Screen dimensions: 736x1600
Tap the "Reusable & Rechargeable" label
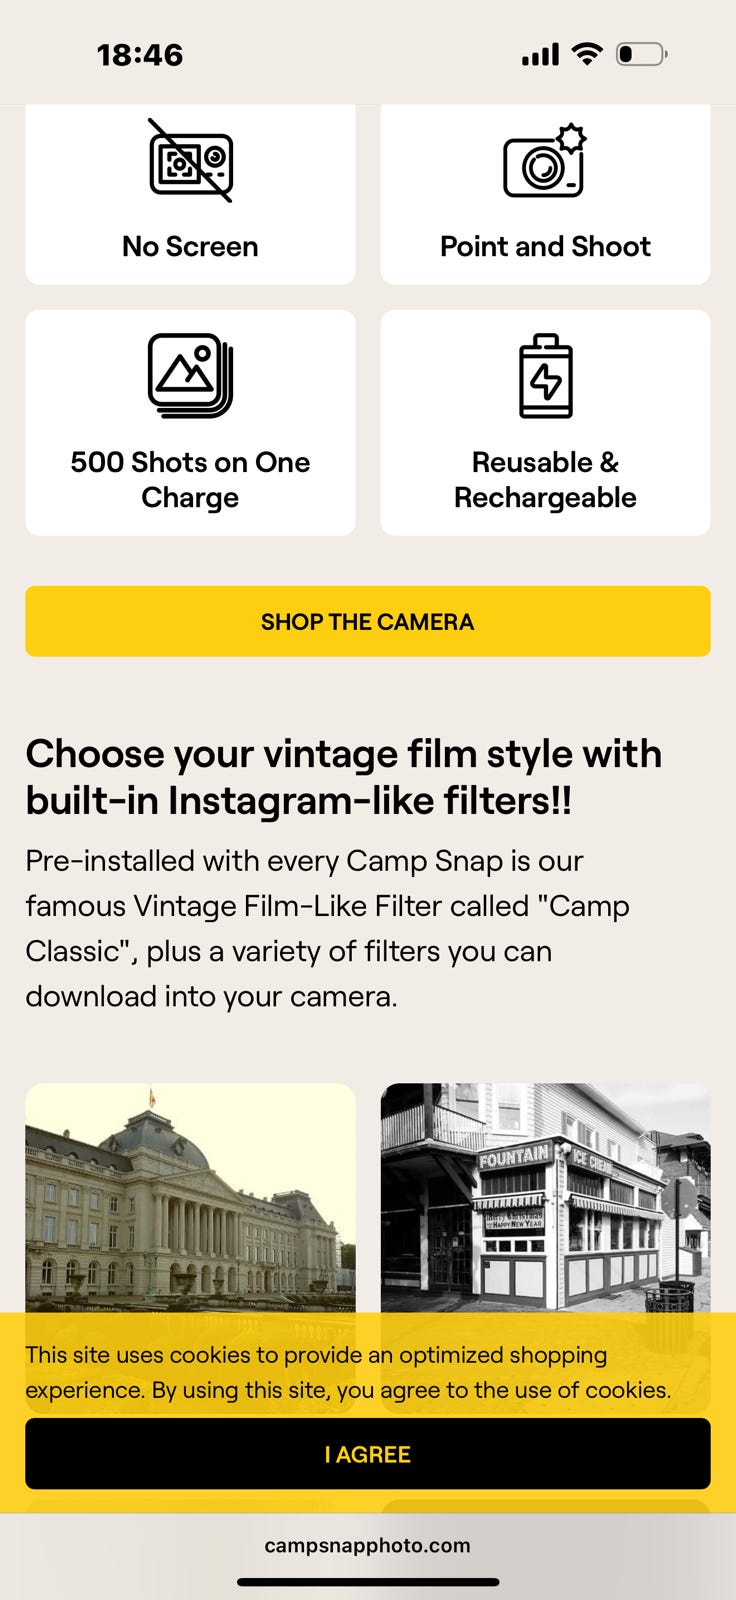(x=546, y=480)
